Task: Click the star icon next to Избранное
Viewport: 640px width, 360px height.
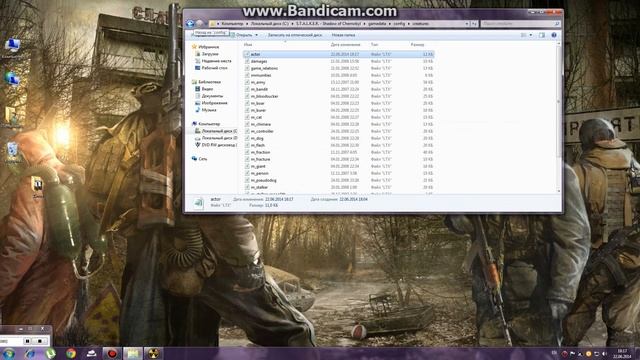Action: coord(195,47)
